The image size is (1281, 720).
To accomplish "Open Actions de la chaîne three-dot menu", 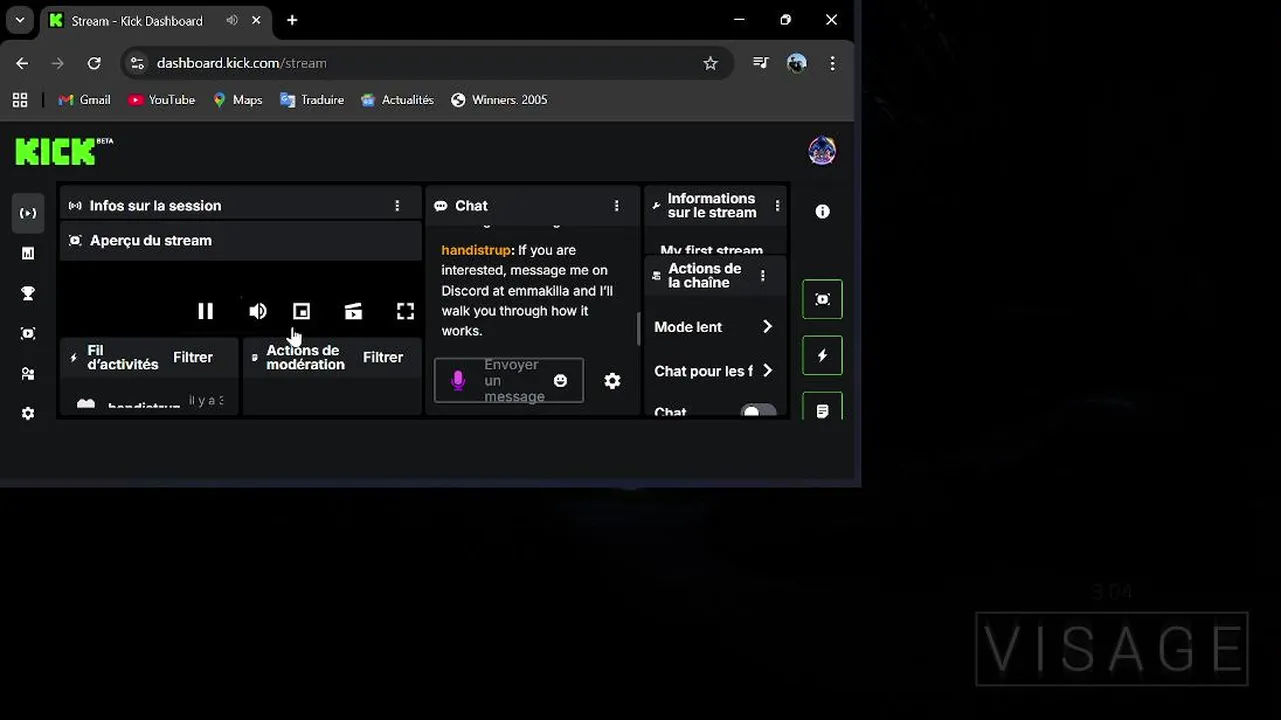I will click(763, 276).
